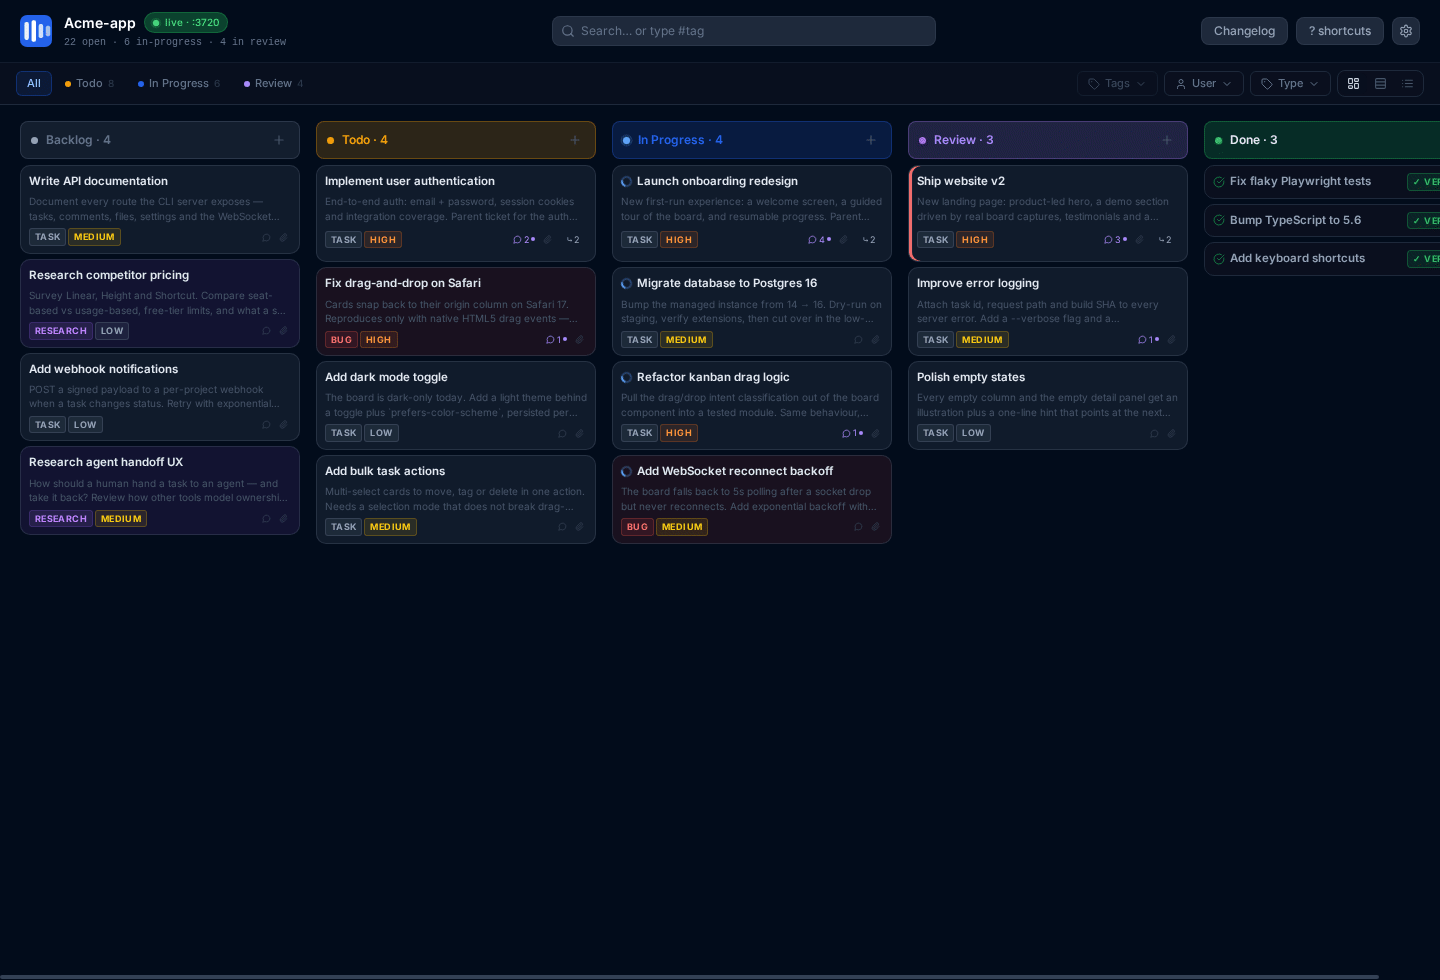Select the Todo filter tab
Image resolution: width=1440 pixels, height=980 pixels.
89,84
